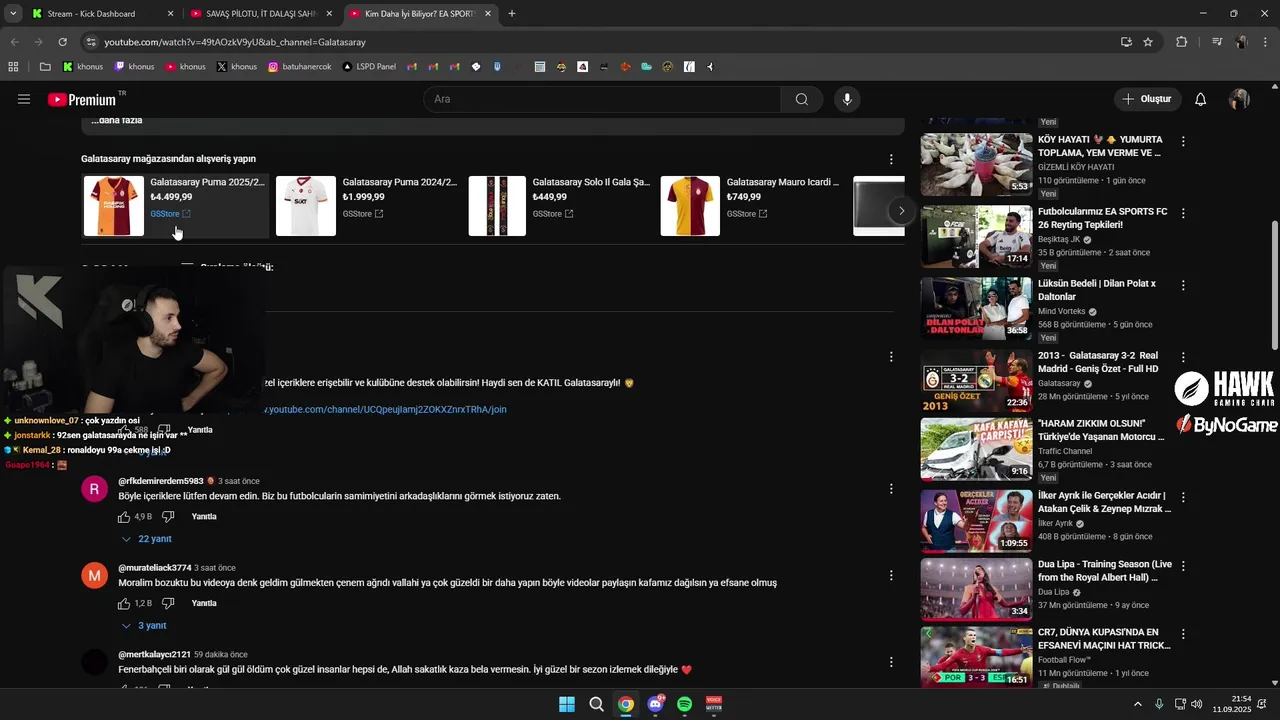Show hidden system tray icons
The image size is (1280, 720).
pyautogui.click(x=1137, y=704)
